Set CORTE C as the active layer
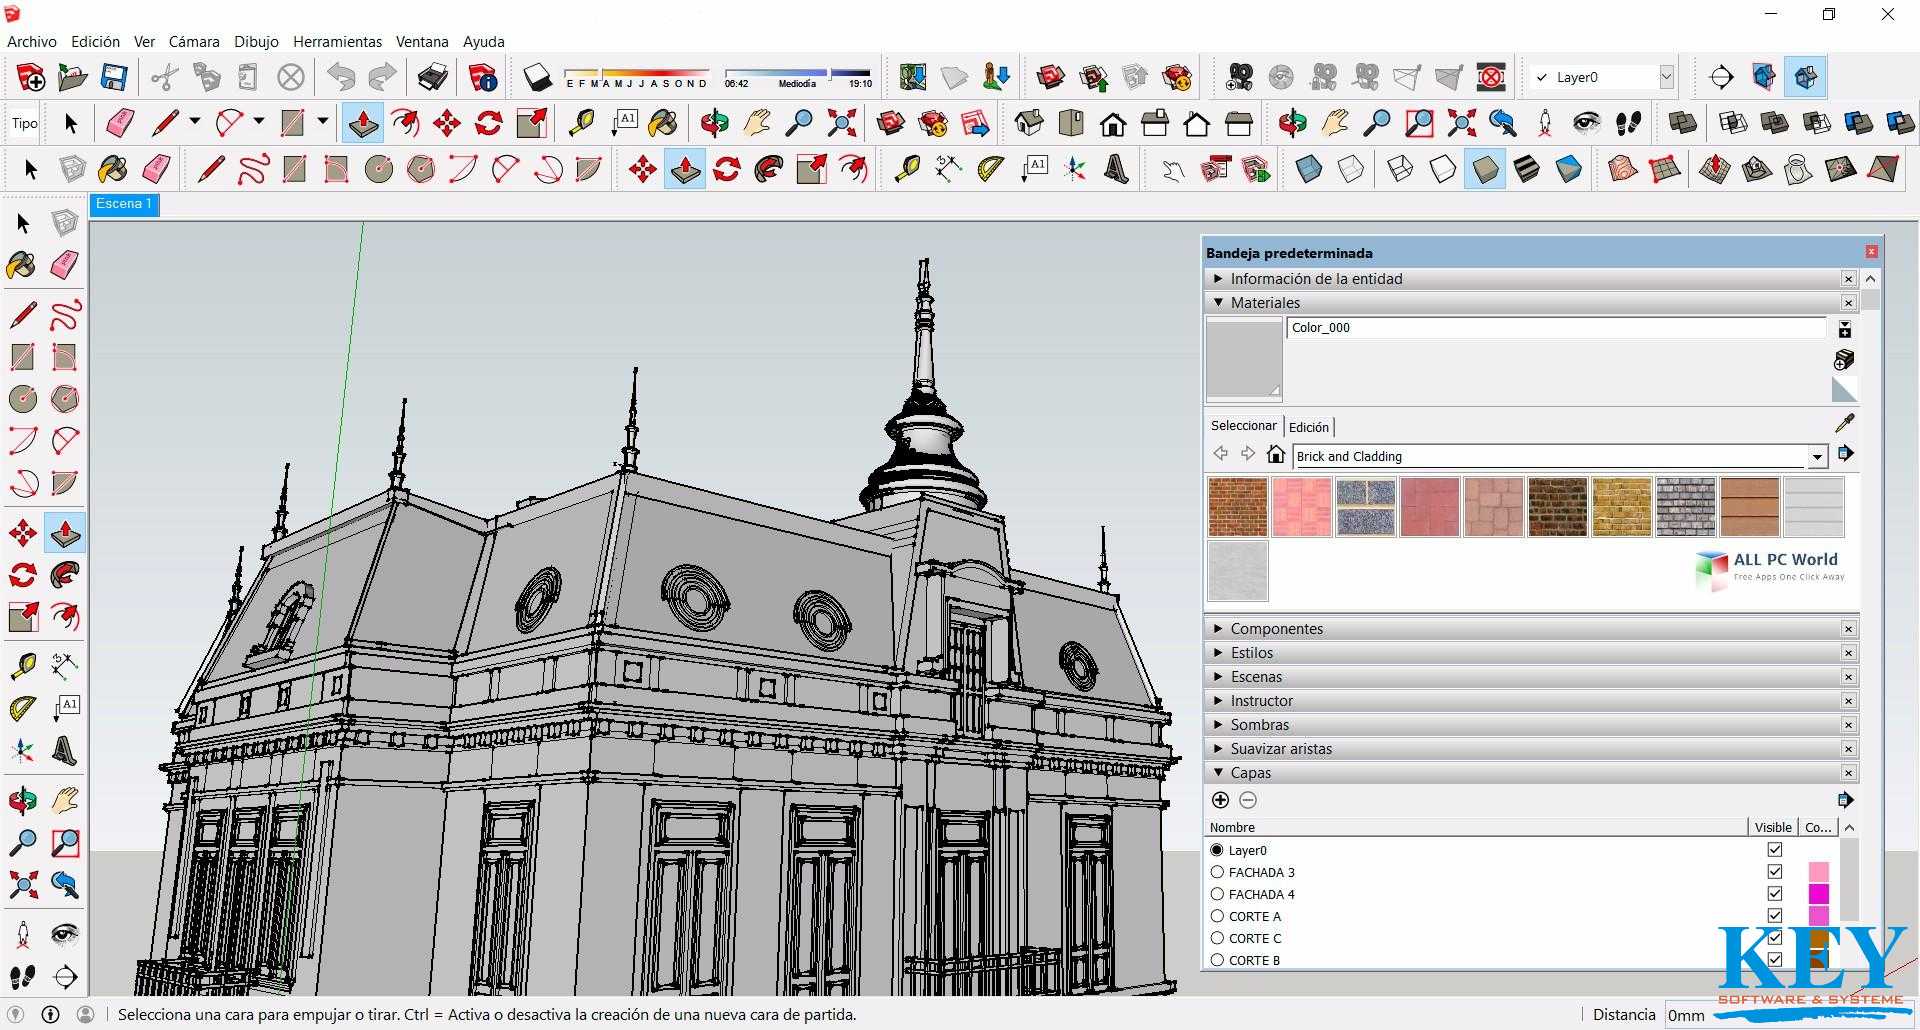1920x1030 pixels. coord(1217,938)
